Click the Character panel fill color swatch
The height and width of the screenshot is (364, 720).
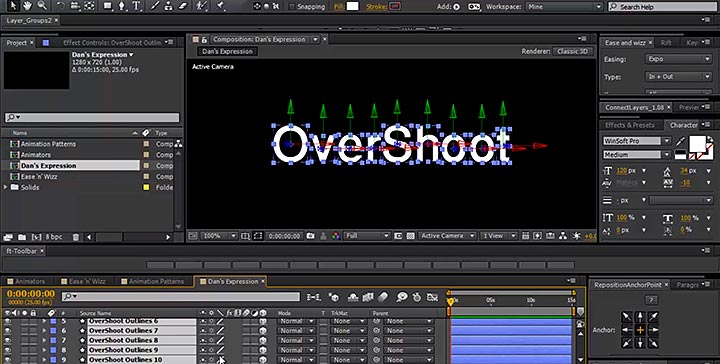(x=697, y=144)
